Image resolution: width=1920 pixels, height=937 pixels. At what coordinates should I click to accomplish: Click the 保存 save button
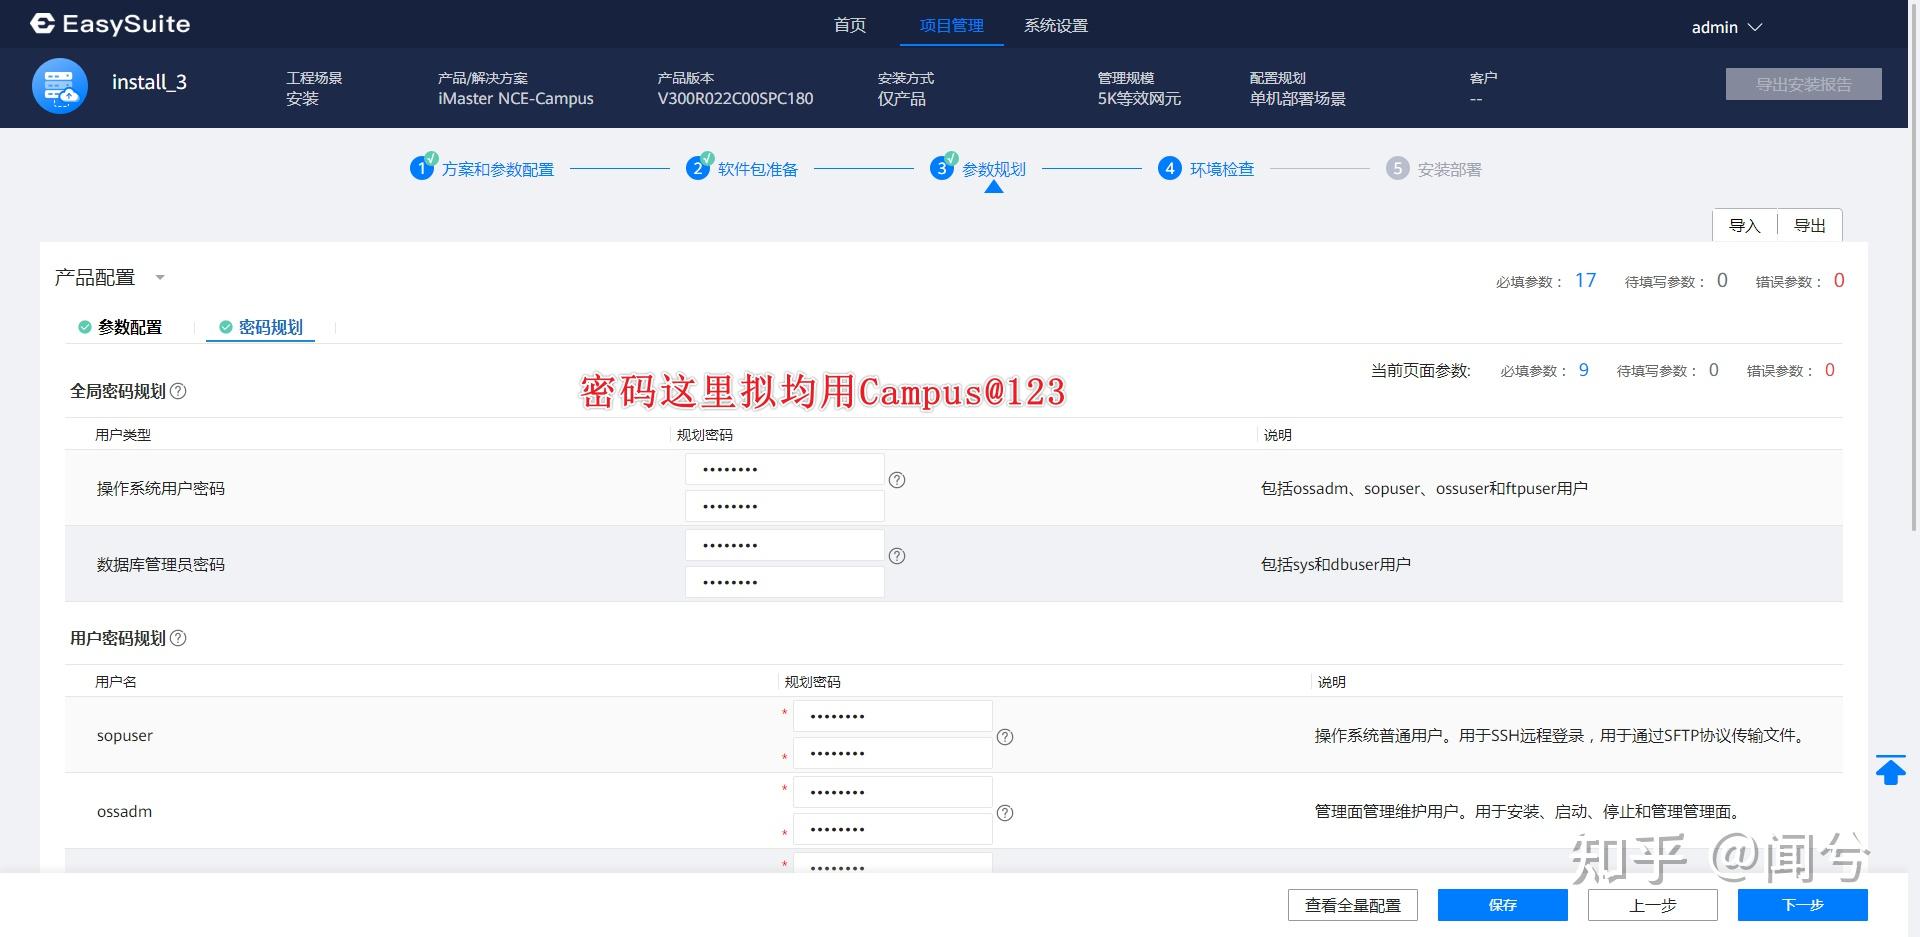1502,905
